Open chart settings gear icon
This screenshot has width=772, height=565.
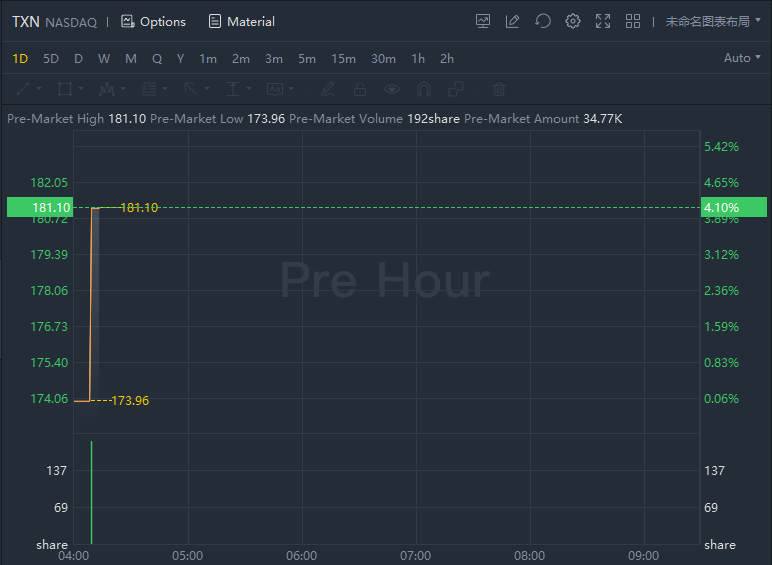(573, 21)
